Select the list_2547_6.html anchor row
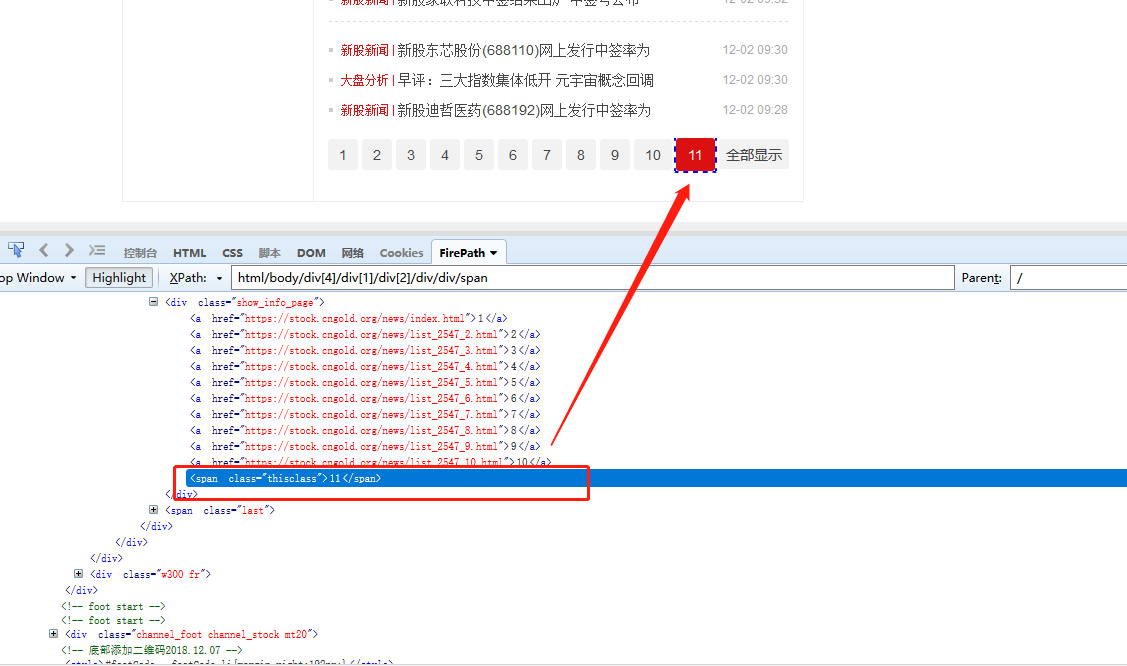 point(365,398)
